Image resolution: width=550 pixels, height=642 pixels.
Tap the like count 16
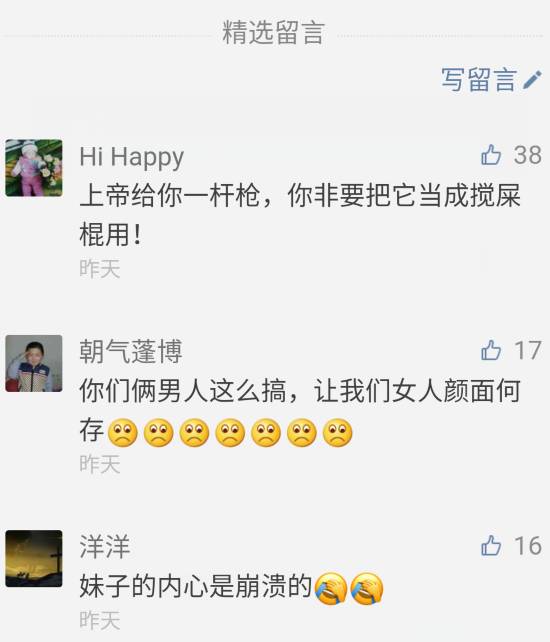527,546
